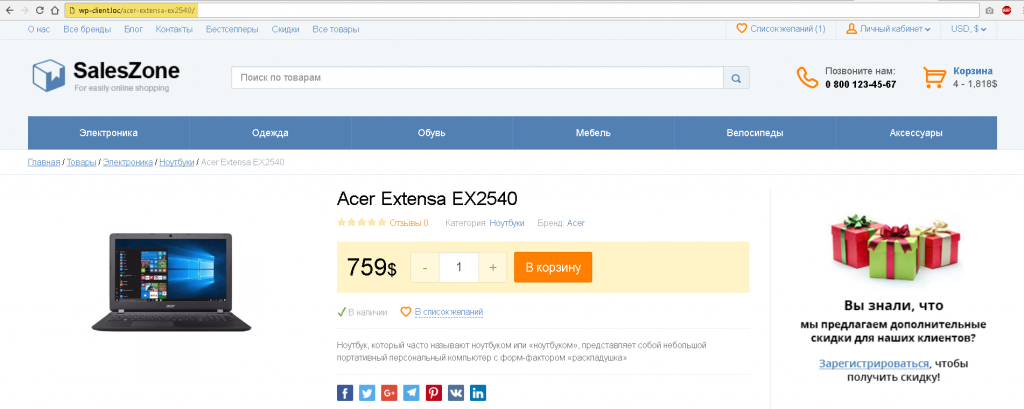Click the 759$ price text
The image size is (1024, 409).
click(x=372, y=267)
